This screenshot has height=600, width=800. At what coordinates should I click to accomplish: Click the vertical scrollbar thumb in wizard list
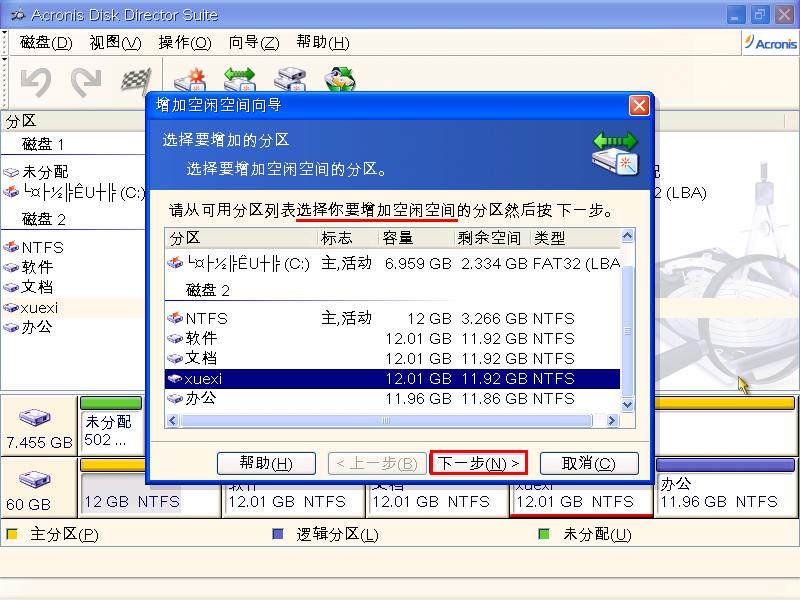coord(628,331)
